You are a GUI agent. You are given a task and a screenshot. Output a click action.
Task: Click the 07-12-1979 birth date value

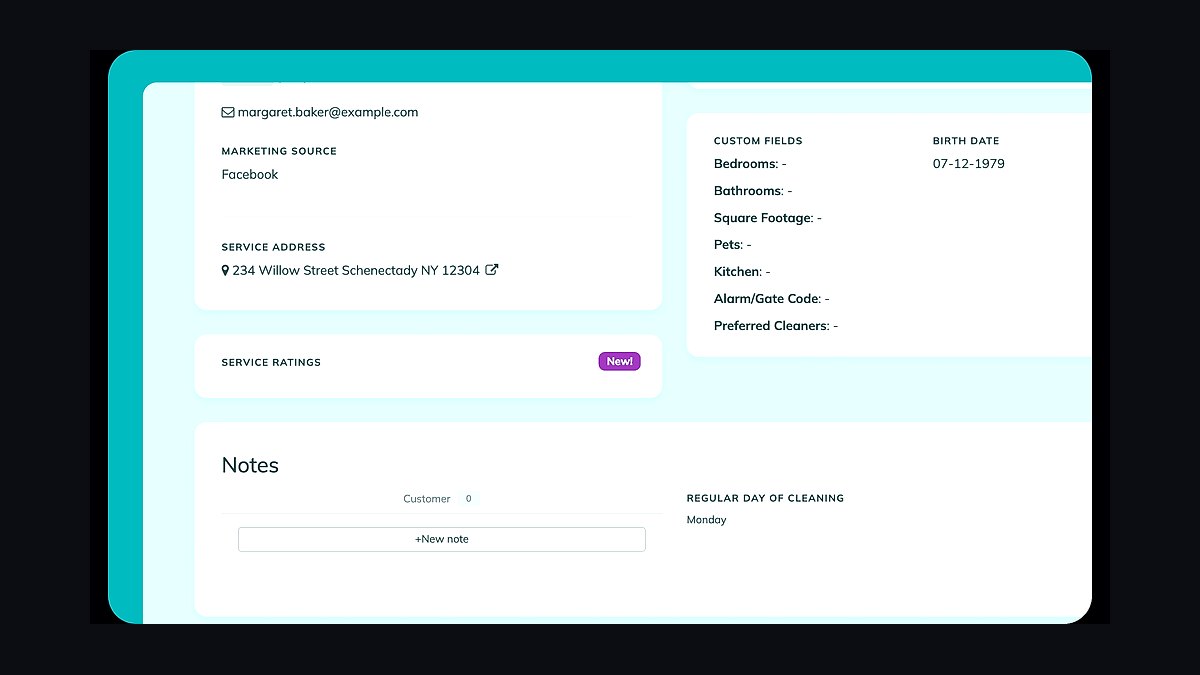[969, 164]
